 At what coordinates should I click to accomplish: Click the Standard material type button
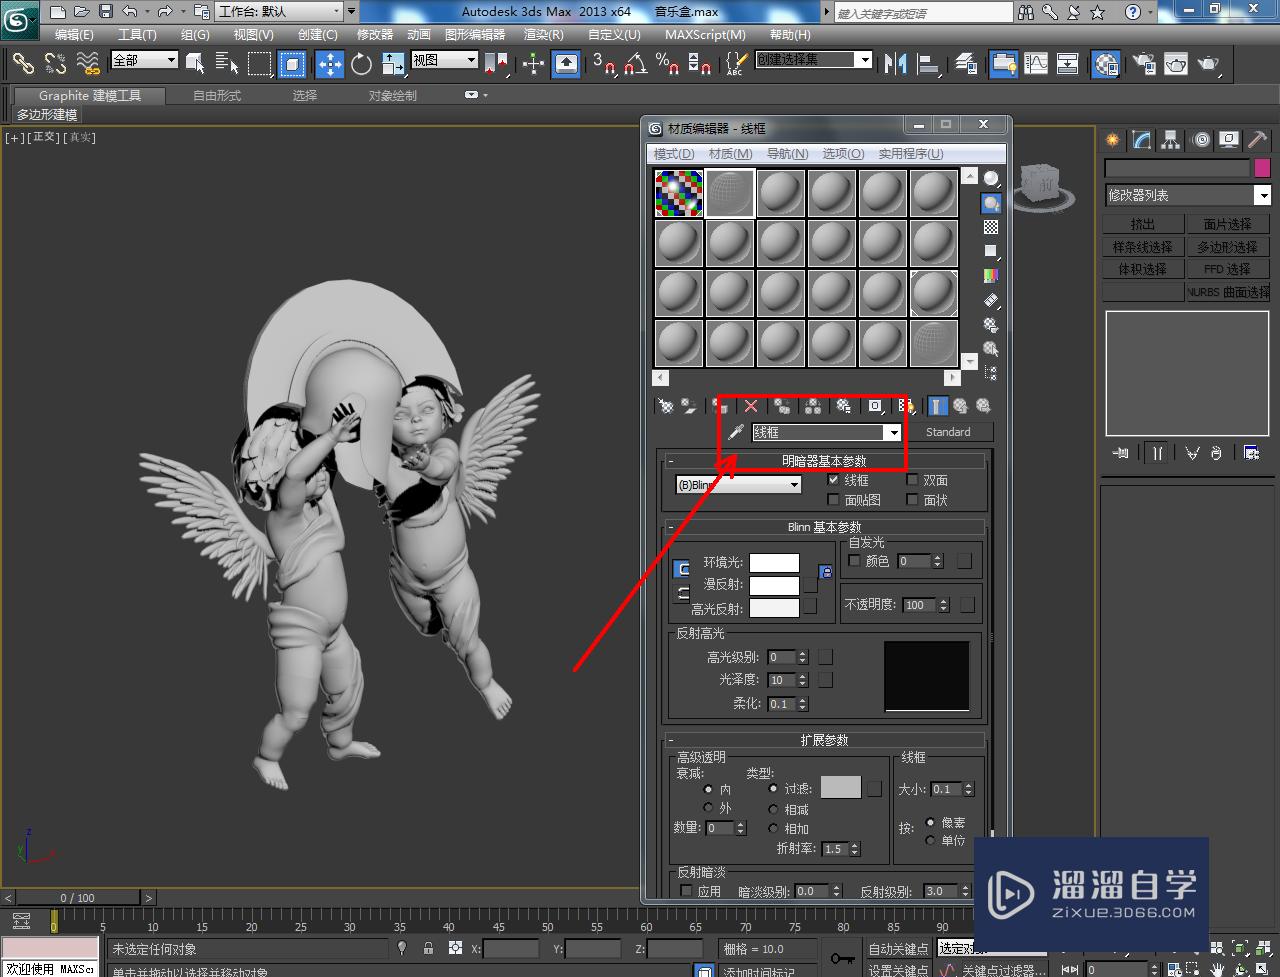(948, 432)
